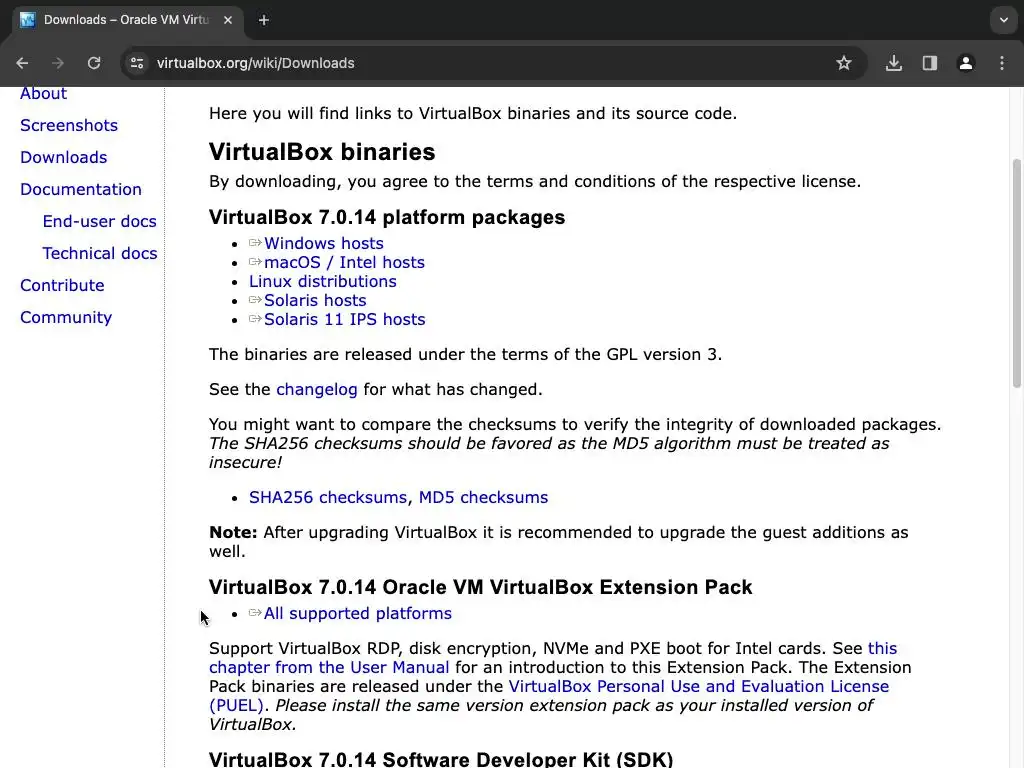Go back with the browser back arrow
1024x768 pixels.
[x=22, y=63]
